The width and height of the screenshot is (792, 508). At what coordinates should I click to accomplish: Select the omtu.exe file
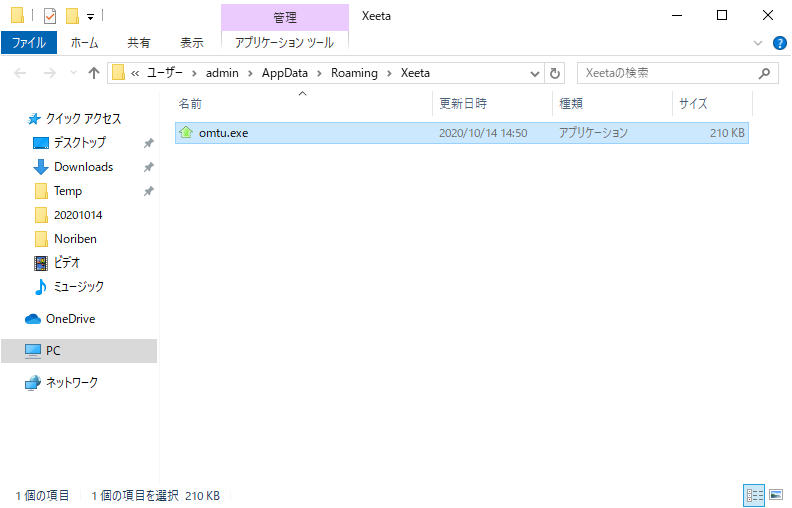(462, 133)
